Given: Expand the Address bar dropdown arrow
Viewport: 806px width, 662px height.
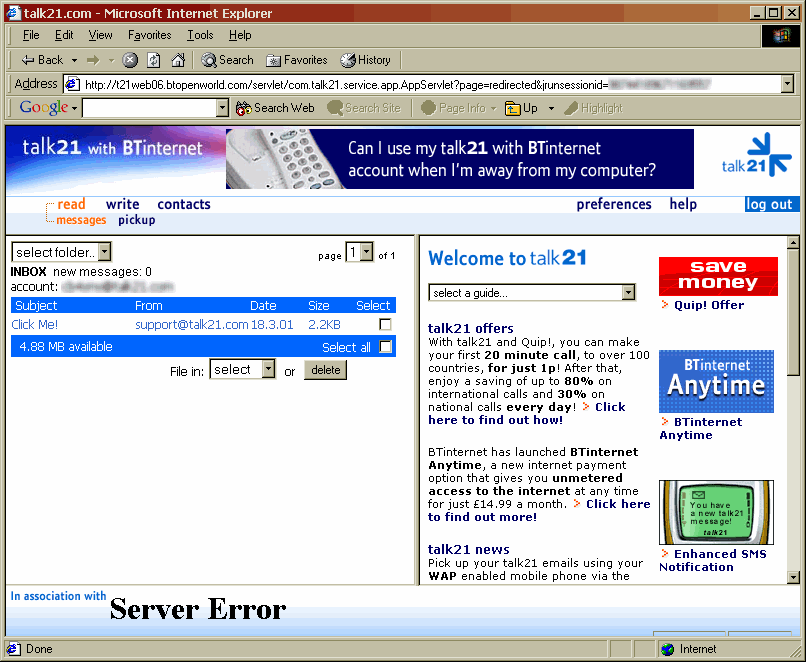Looking at the screenshot, I should pos(787,84).
